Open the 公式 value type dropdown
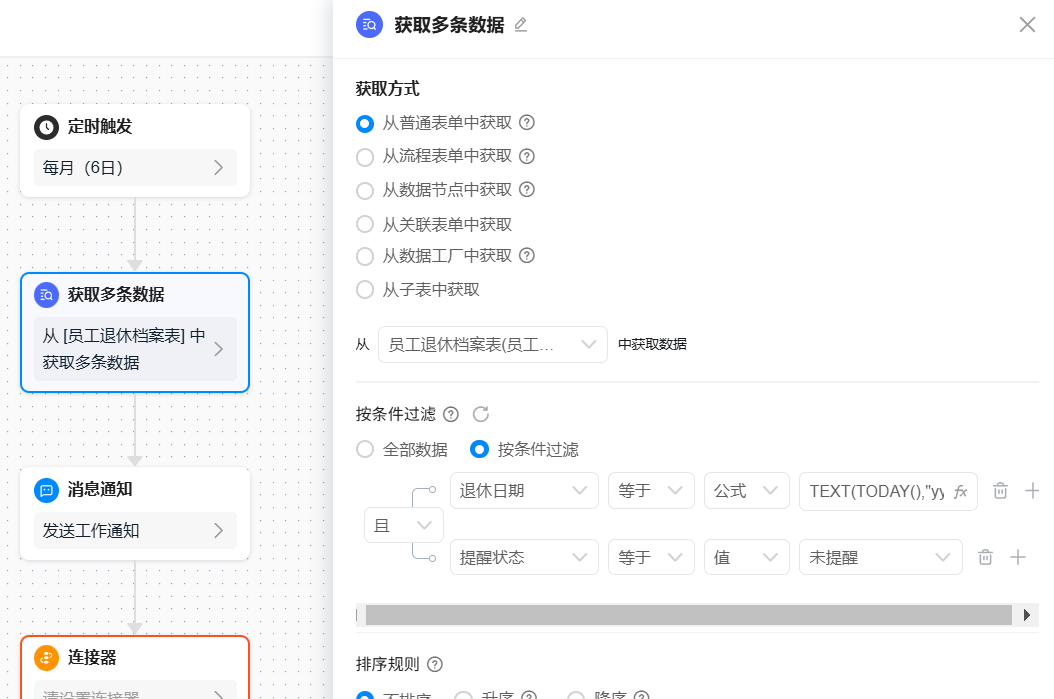Viewport: 1054px width, 699px height. point(747,491)
